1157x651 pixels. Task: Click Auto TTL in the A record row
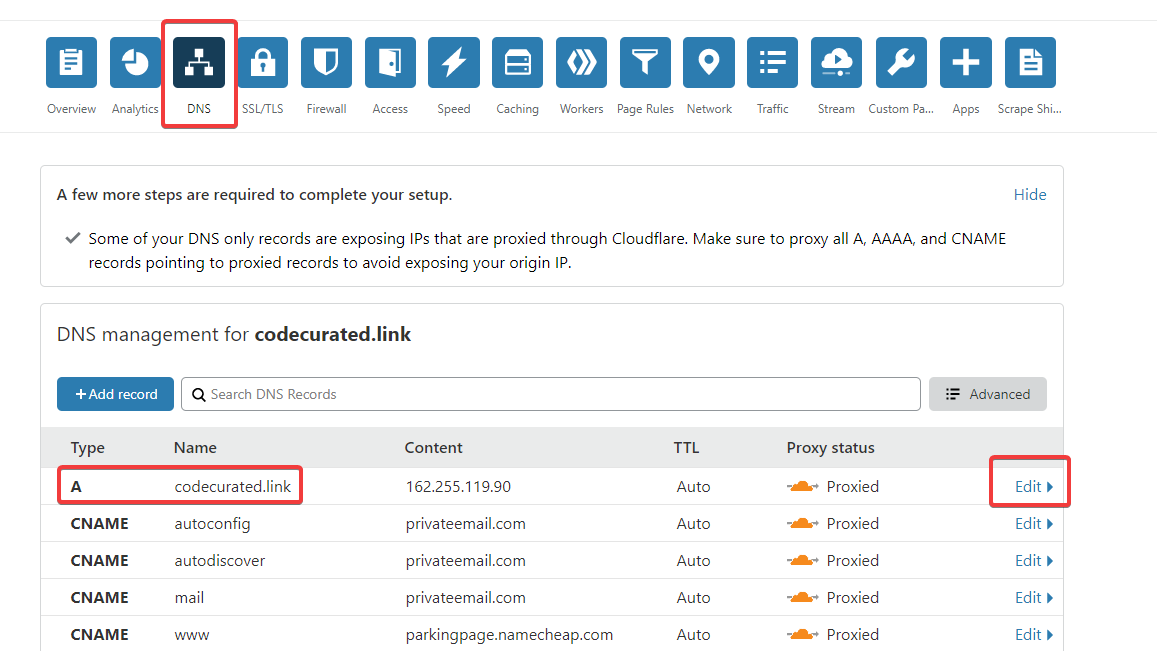694,486
